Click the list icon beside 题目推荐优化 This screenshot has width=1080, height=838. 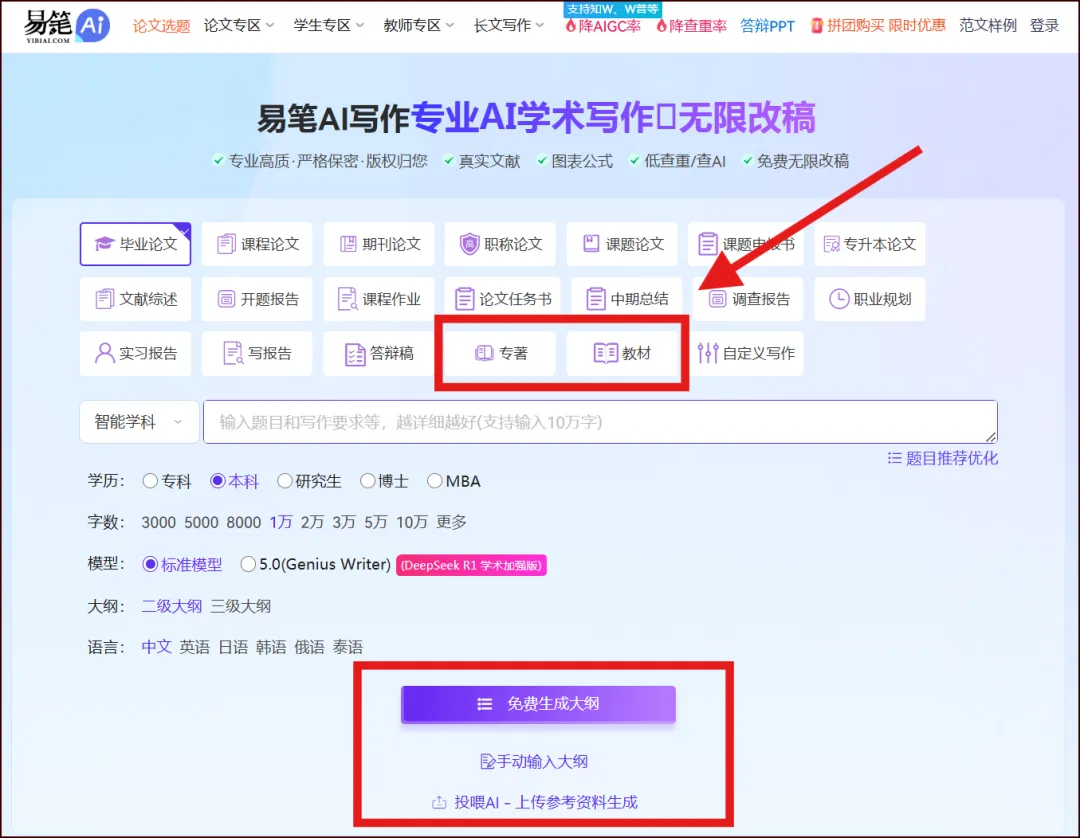coord(894,459)
